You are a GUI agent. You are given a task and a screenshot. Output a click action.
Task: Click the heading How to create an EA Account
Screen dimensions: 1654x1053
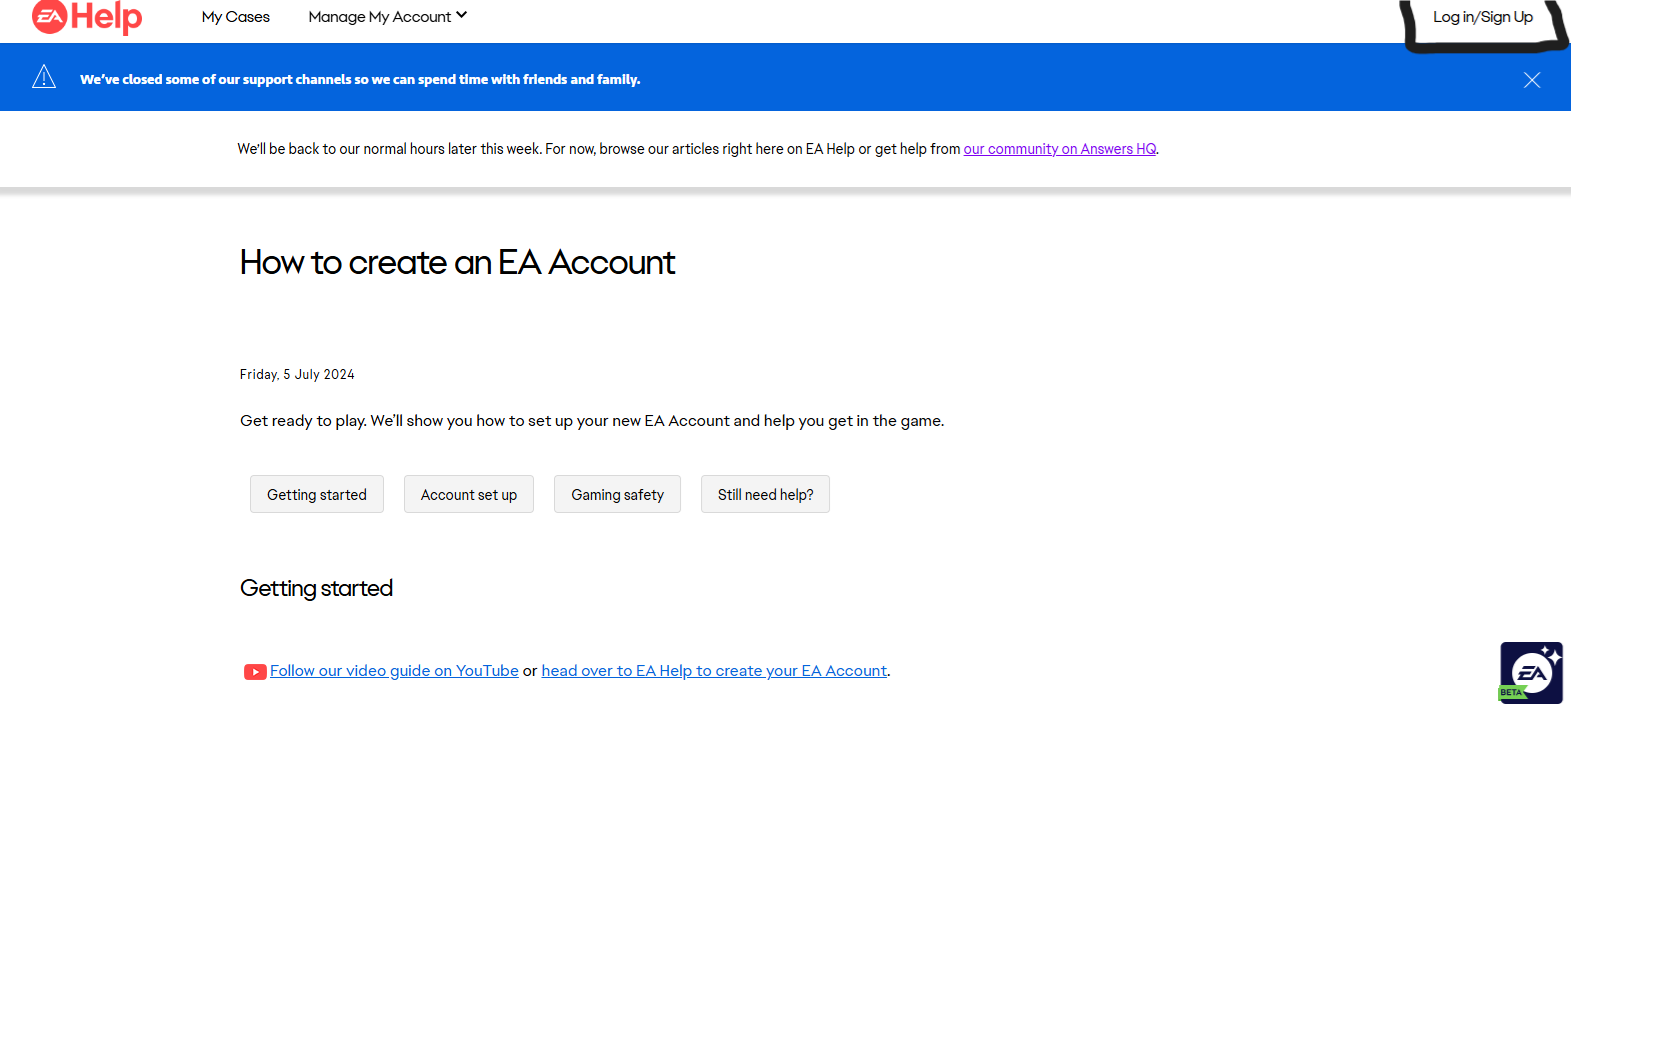pos(457,262)
